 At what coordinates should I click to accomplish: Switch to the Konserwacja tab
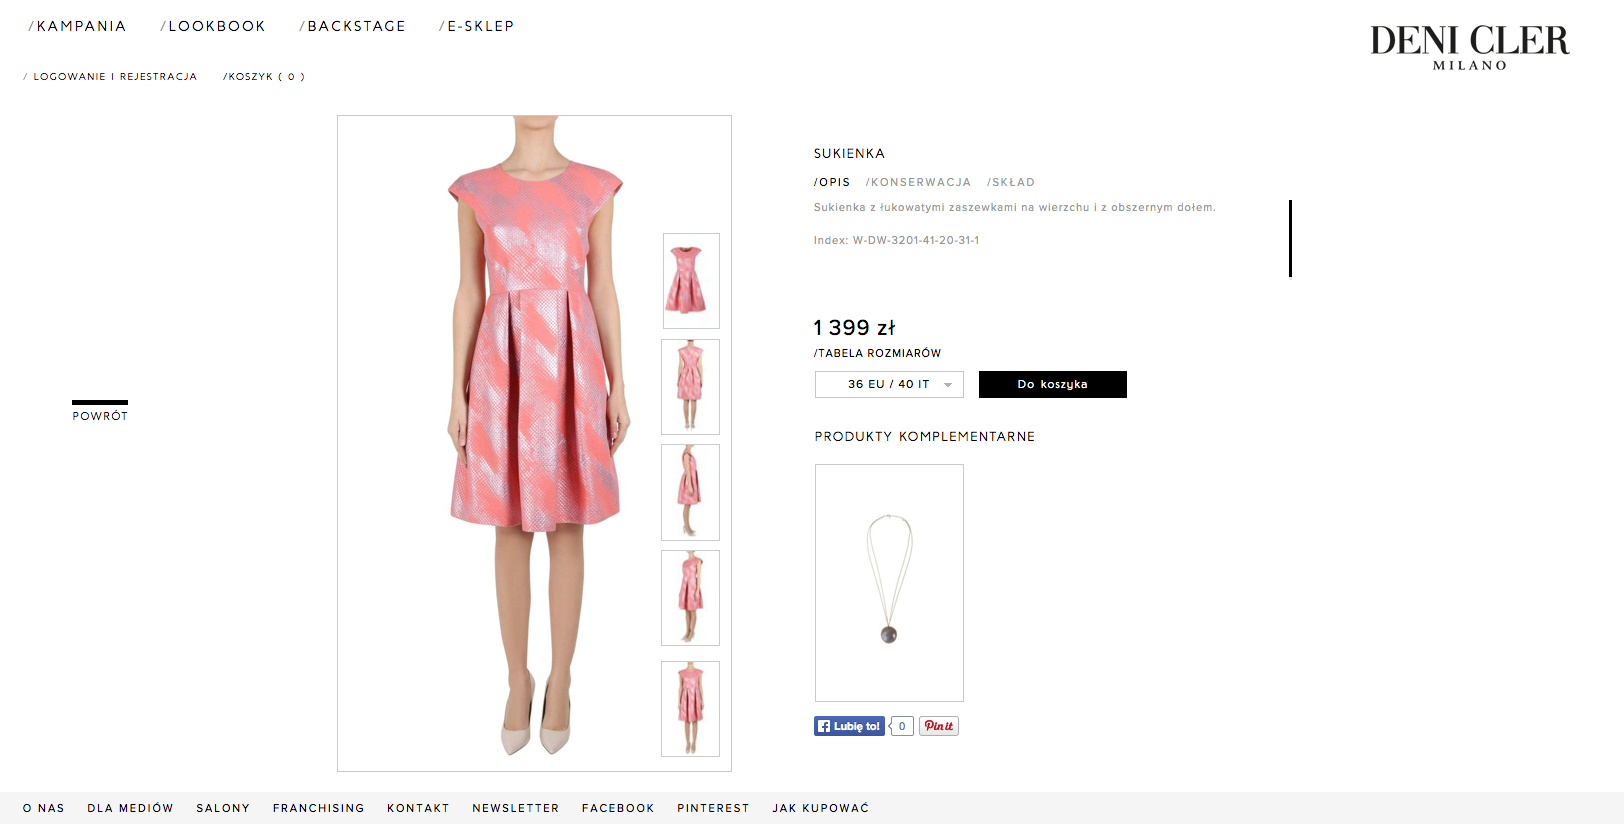[918, 182]
